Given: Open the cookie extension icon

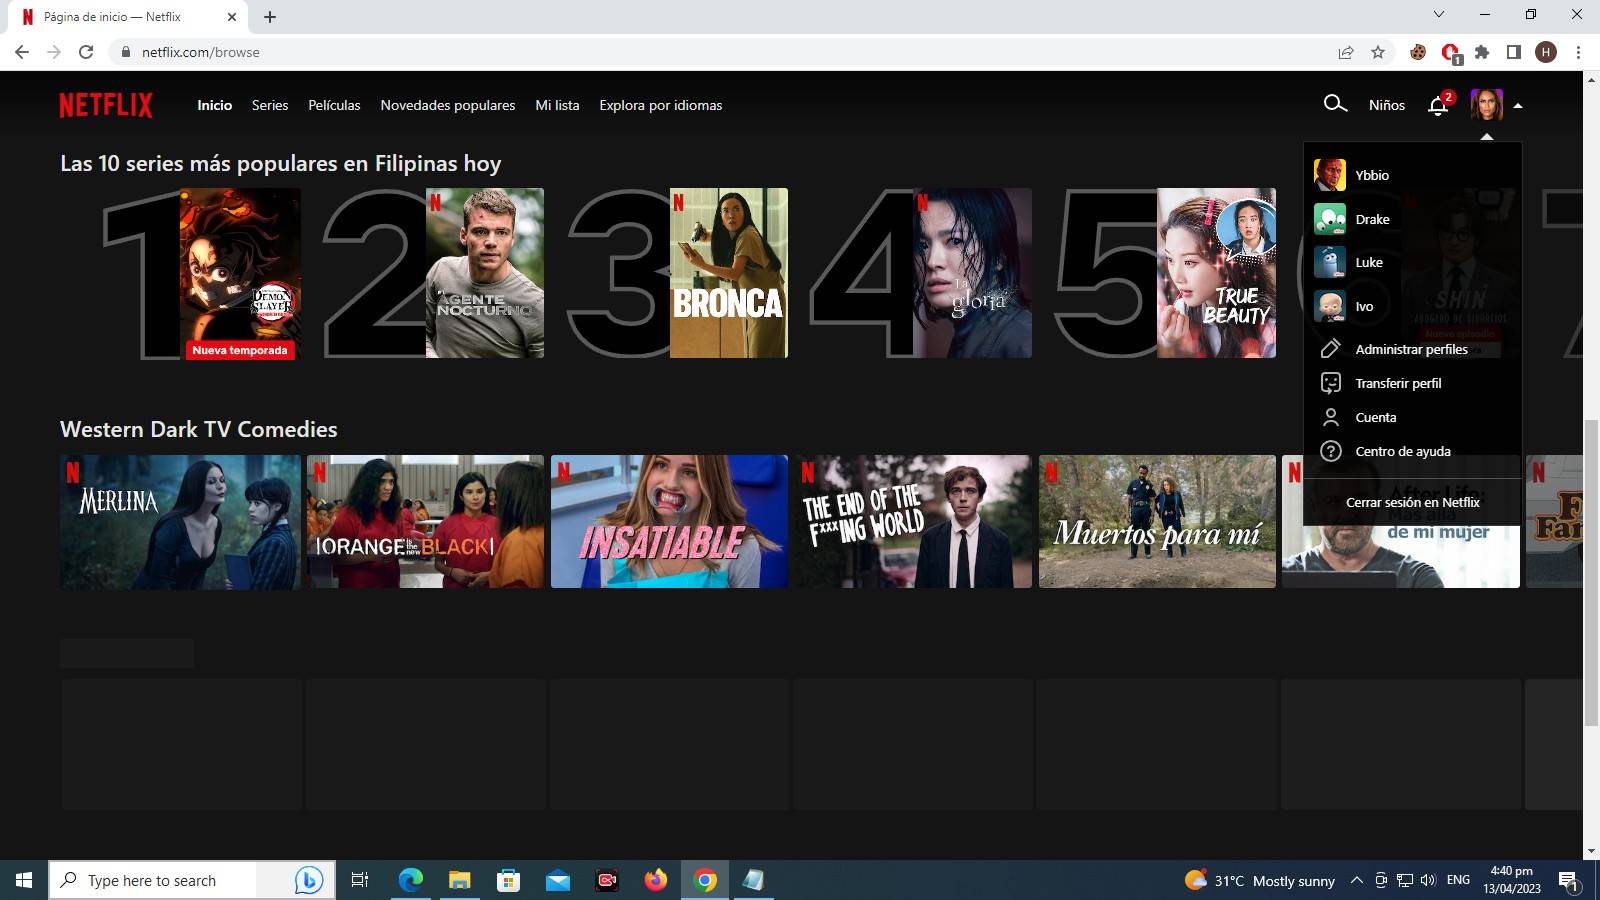Looking at the screenshot, I should pos(1418,52).
